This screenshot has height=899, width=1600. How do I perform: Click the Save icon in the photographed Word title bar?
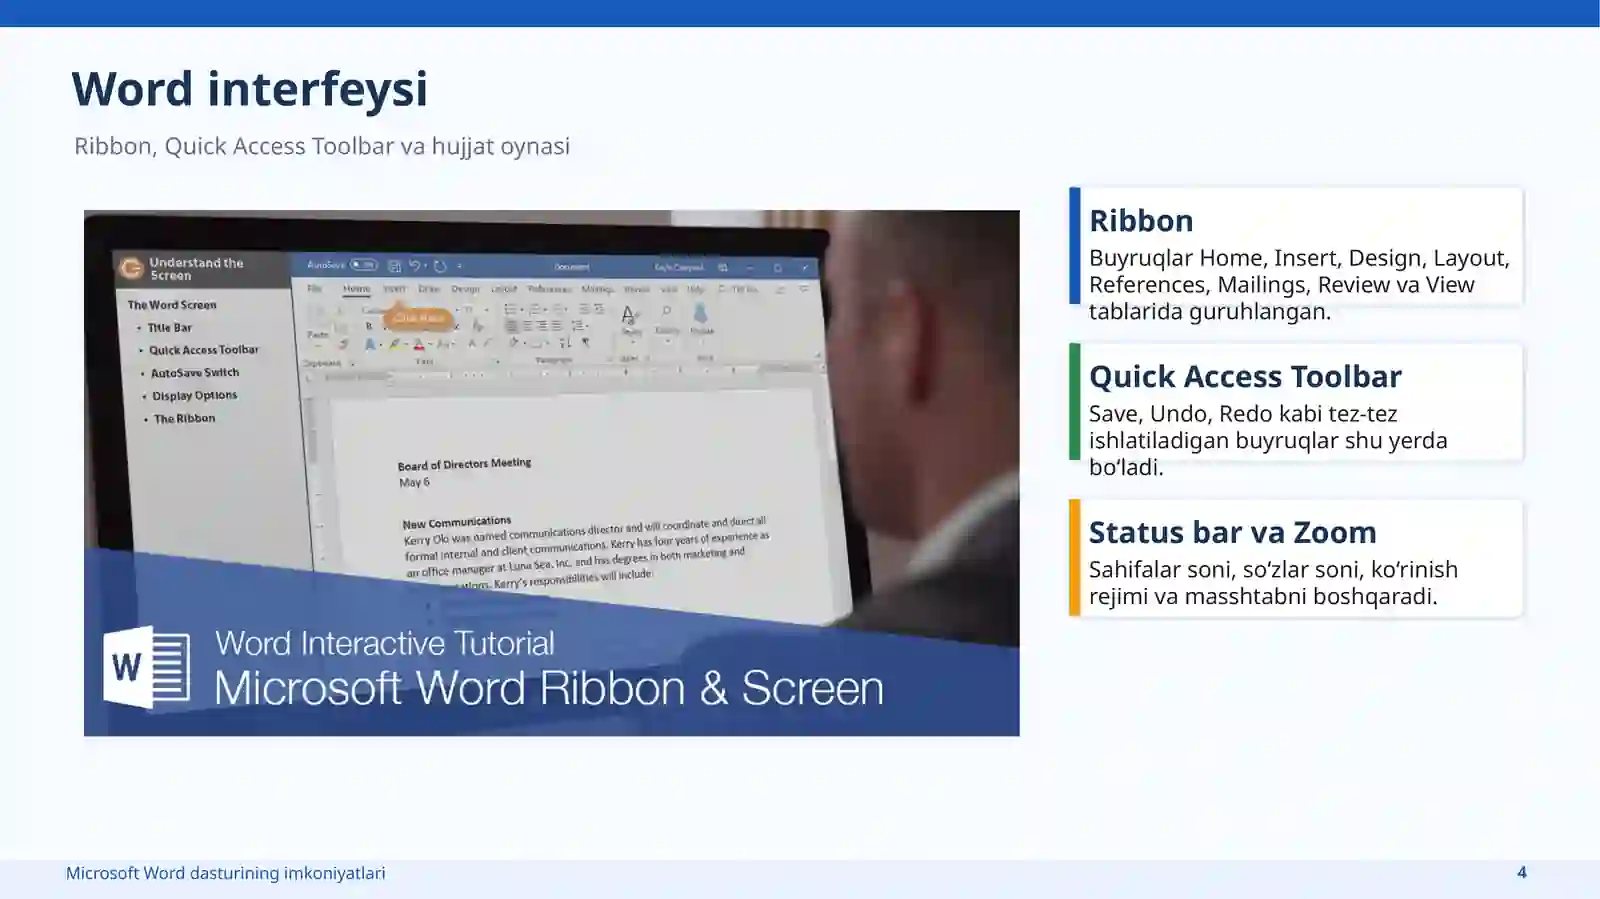pyautogui.click(x=394, y=266)
